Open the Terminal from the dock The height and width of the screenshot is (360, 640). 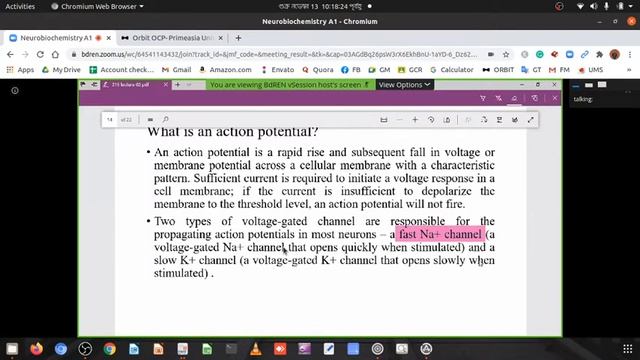pos(231,349)
